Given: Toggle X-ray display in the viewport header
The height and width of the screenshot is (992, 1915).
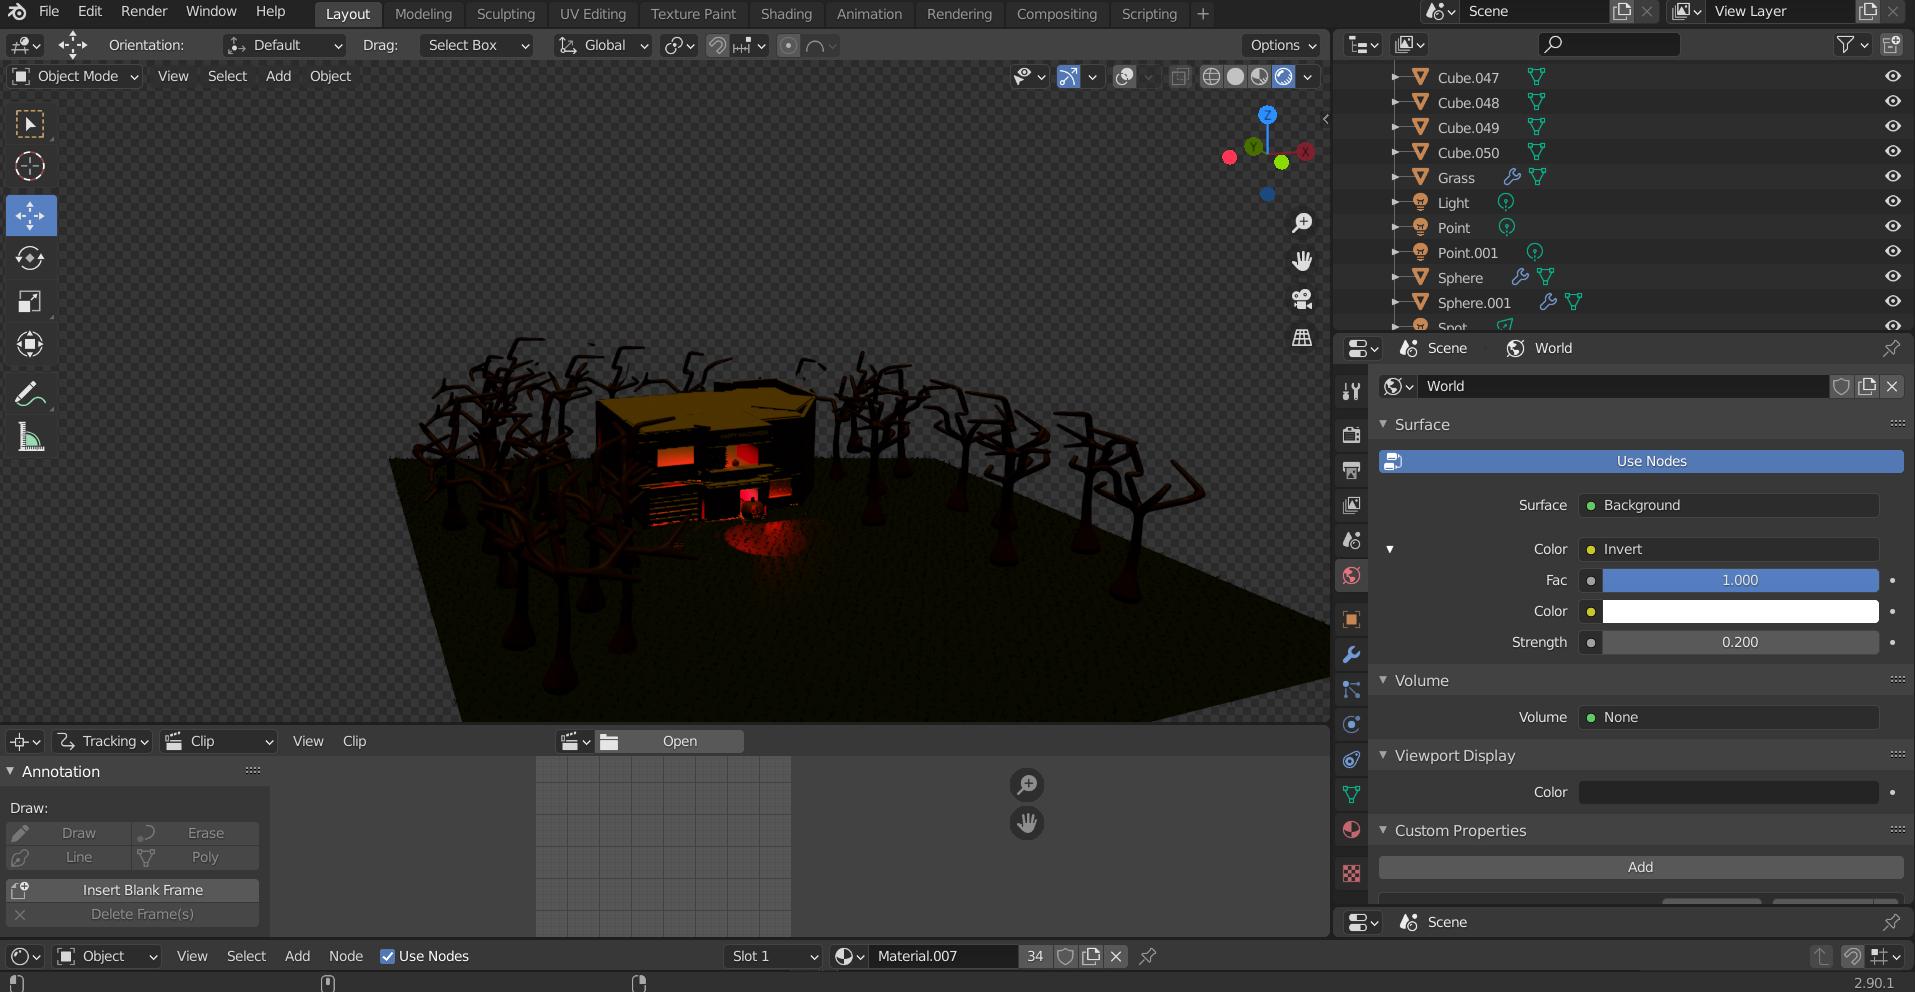Looking at the screenshot, I should point(1180,77).
